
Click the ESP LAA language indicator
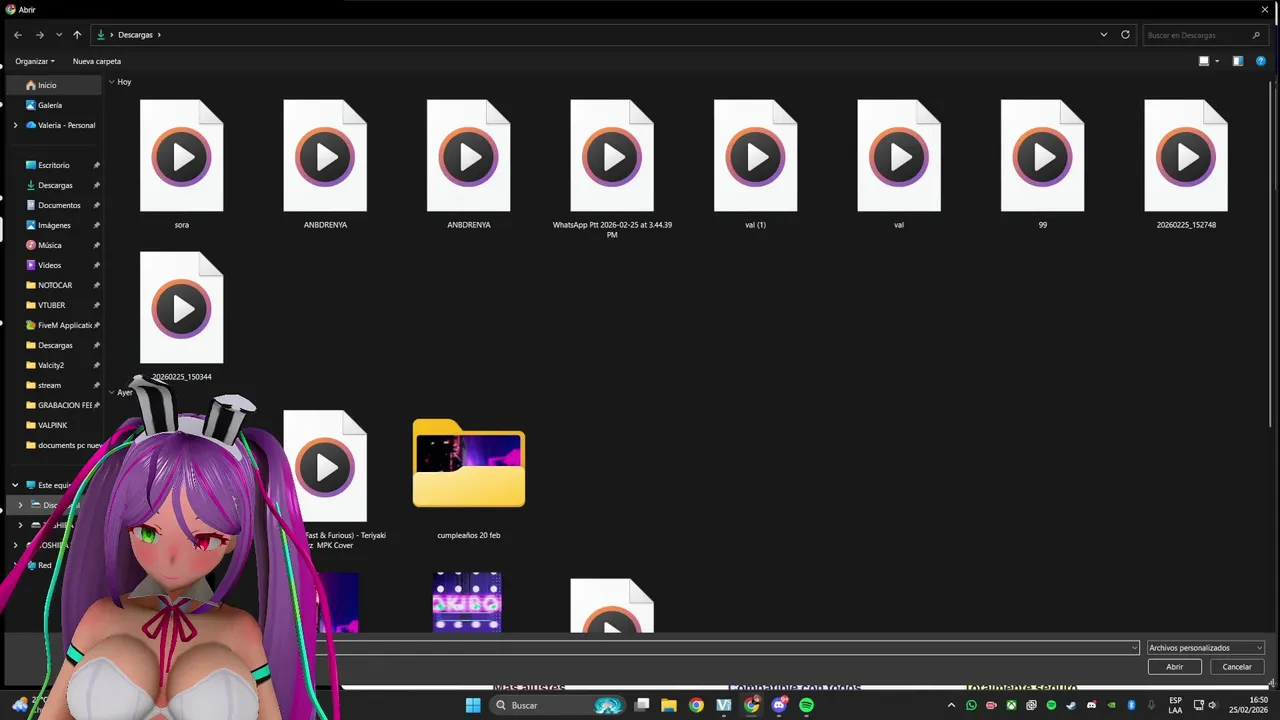1175,705
